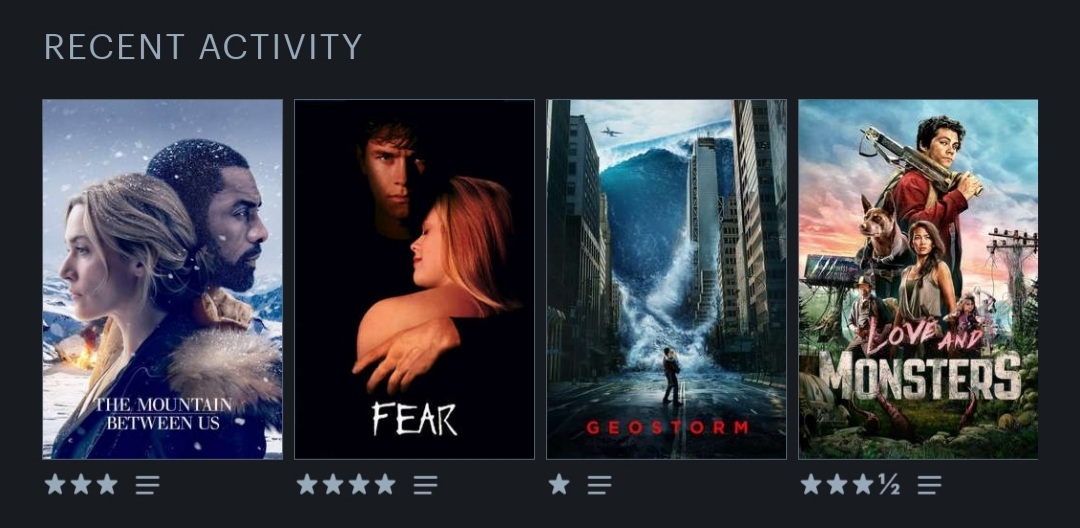The image size is (1080, 528).
Task: Click the white FEAR title text on poster
Action: (x=415, y=418)
